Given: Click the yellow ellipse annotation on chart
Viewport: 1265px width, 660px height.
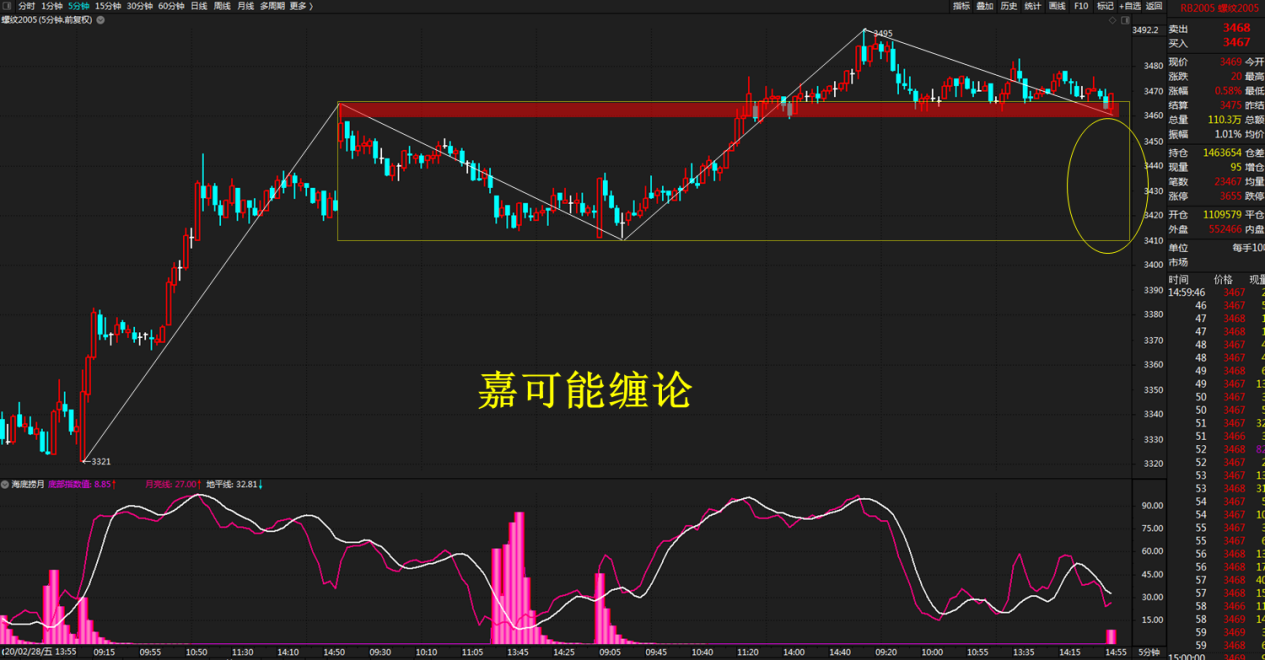Looking at the screenshot, I should coord(1068,185).
